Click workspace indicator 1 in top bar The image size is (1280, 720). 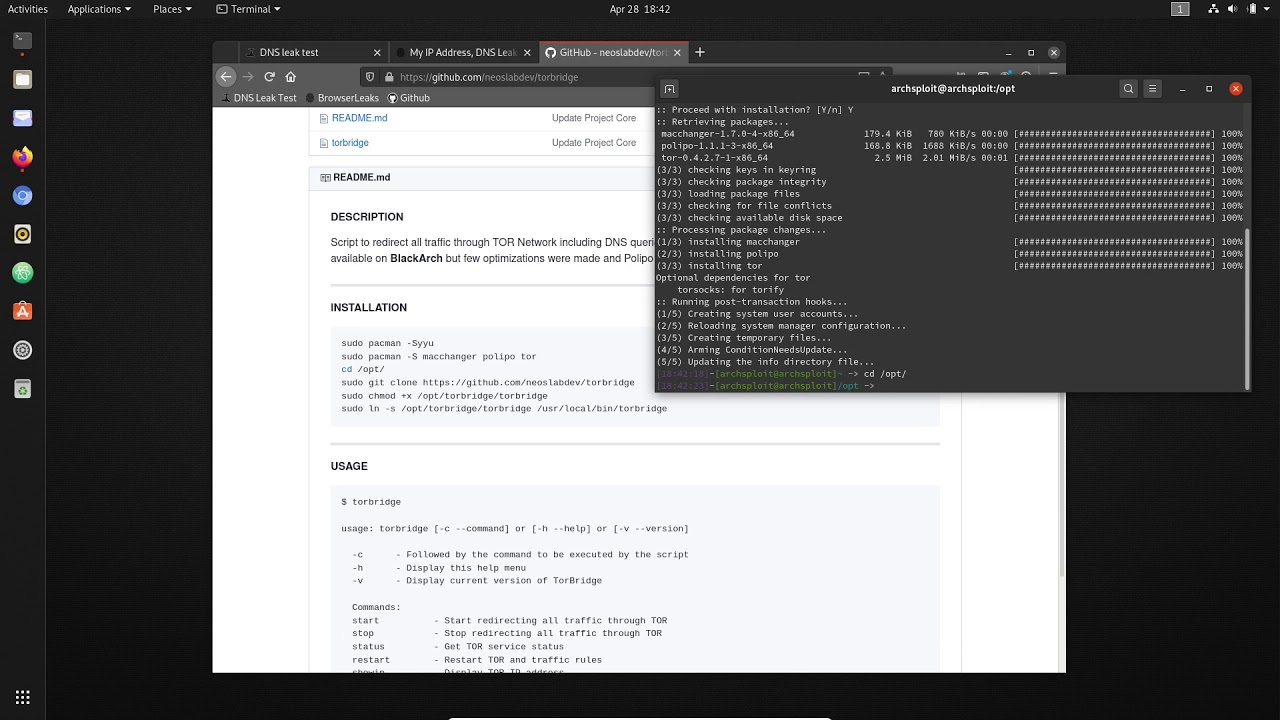[1180, 9]
